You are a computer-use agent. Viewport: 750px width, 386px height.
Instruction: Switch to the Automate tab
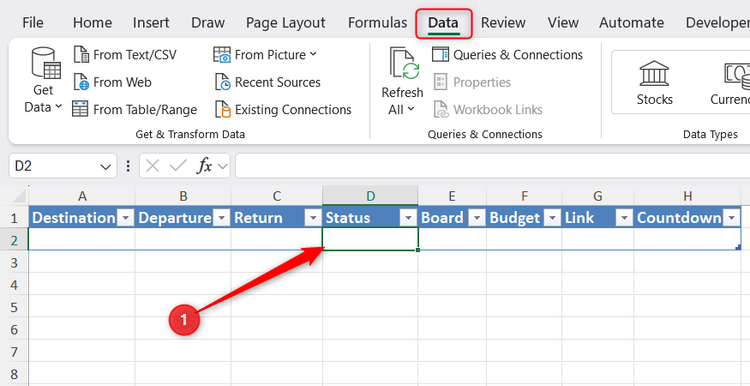631,22
